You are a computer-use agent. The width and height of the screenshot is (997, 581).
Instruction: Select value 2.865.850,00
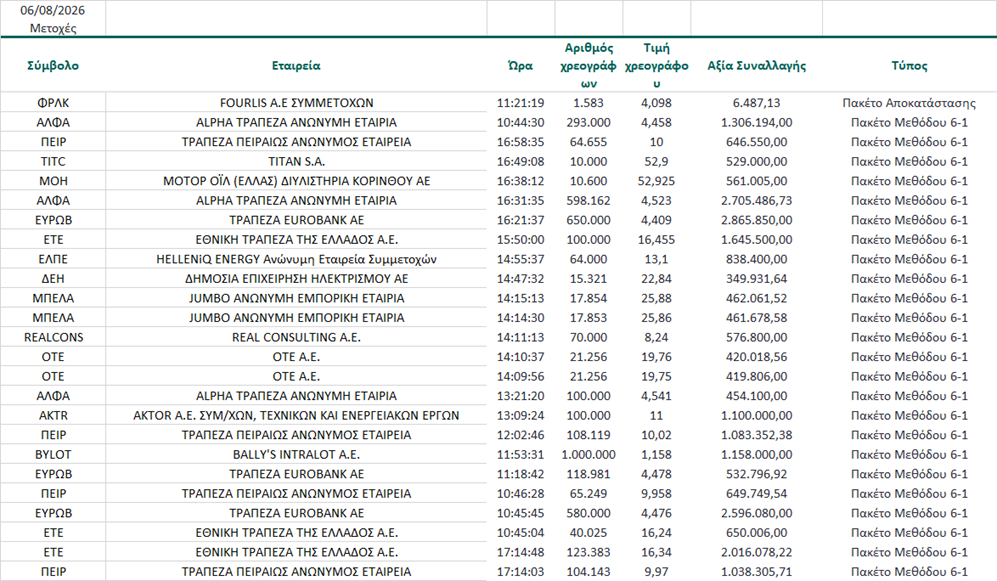pos(757,220)
